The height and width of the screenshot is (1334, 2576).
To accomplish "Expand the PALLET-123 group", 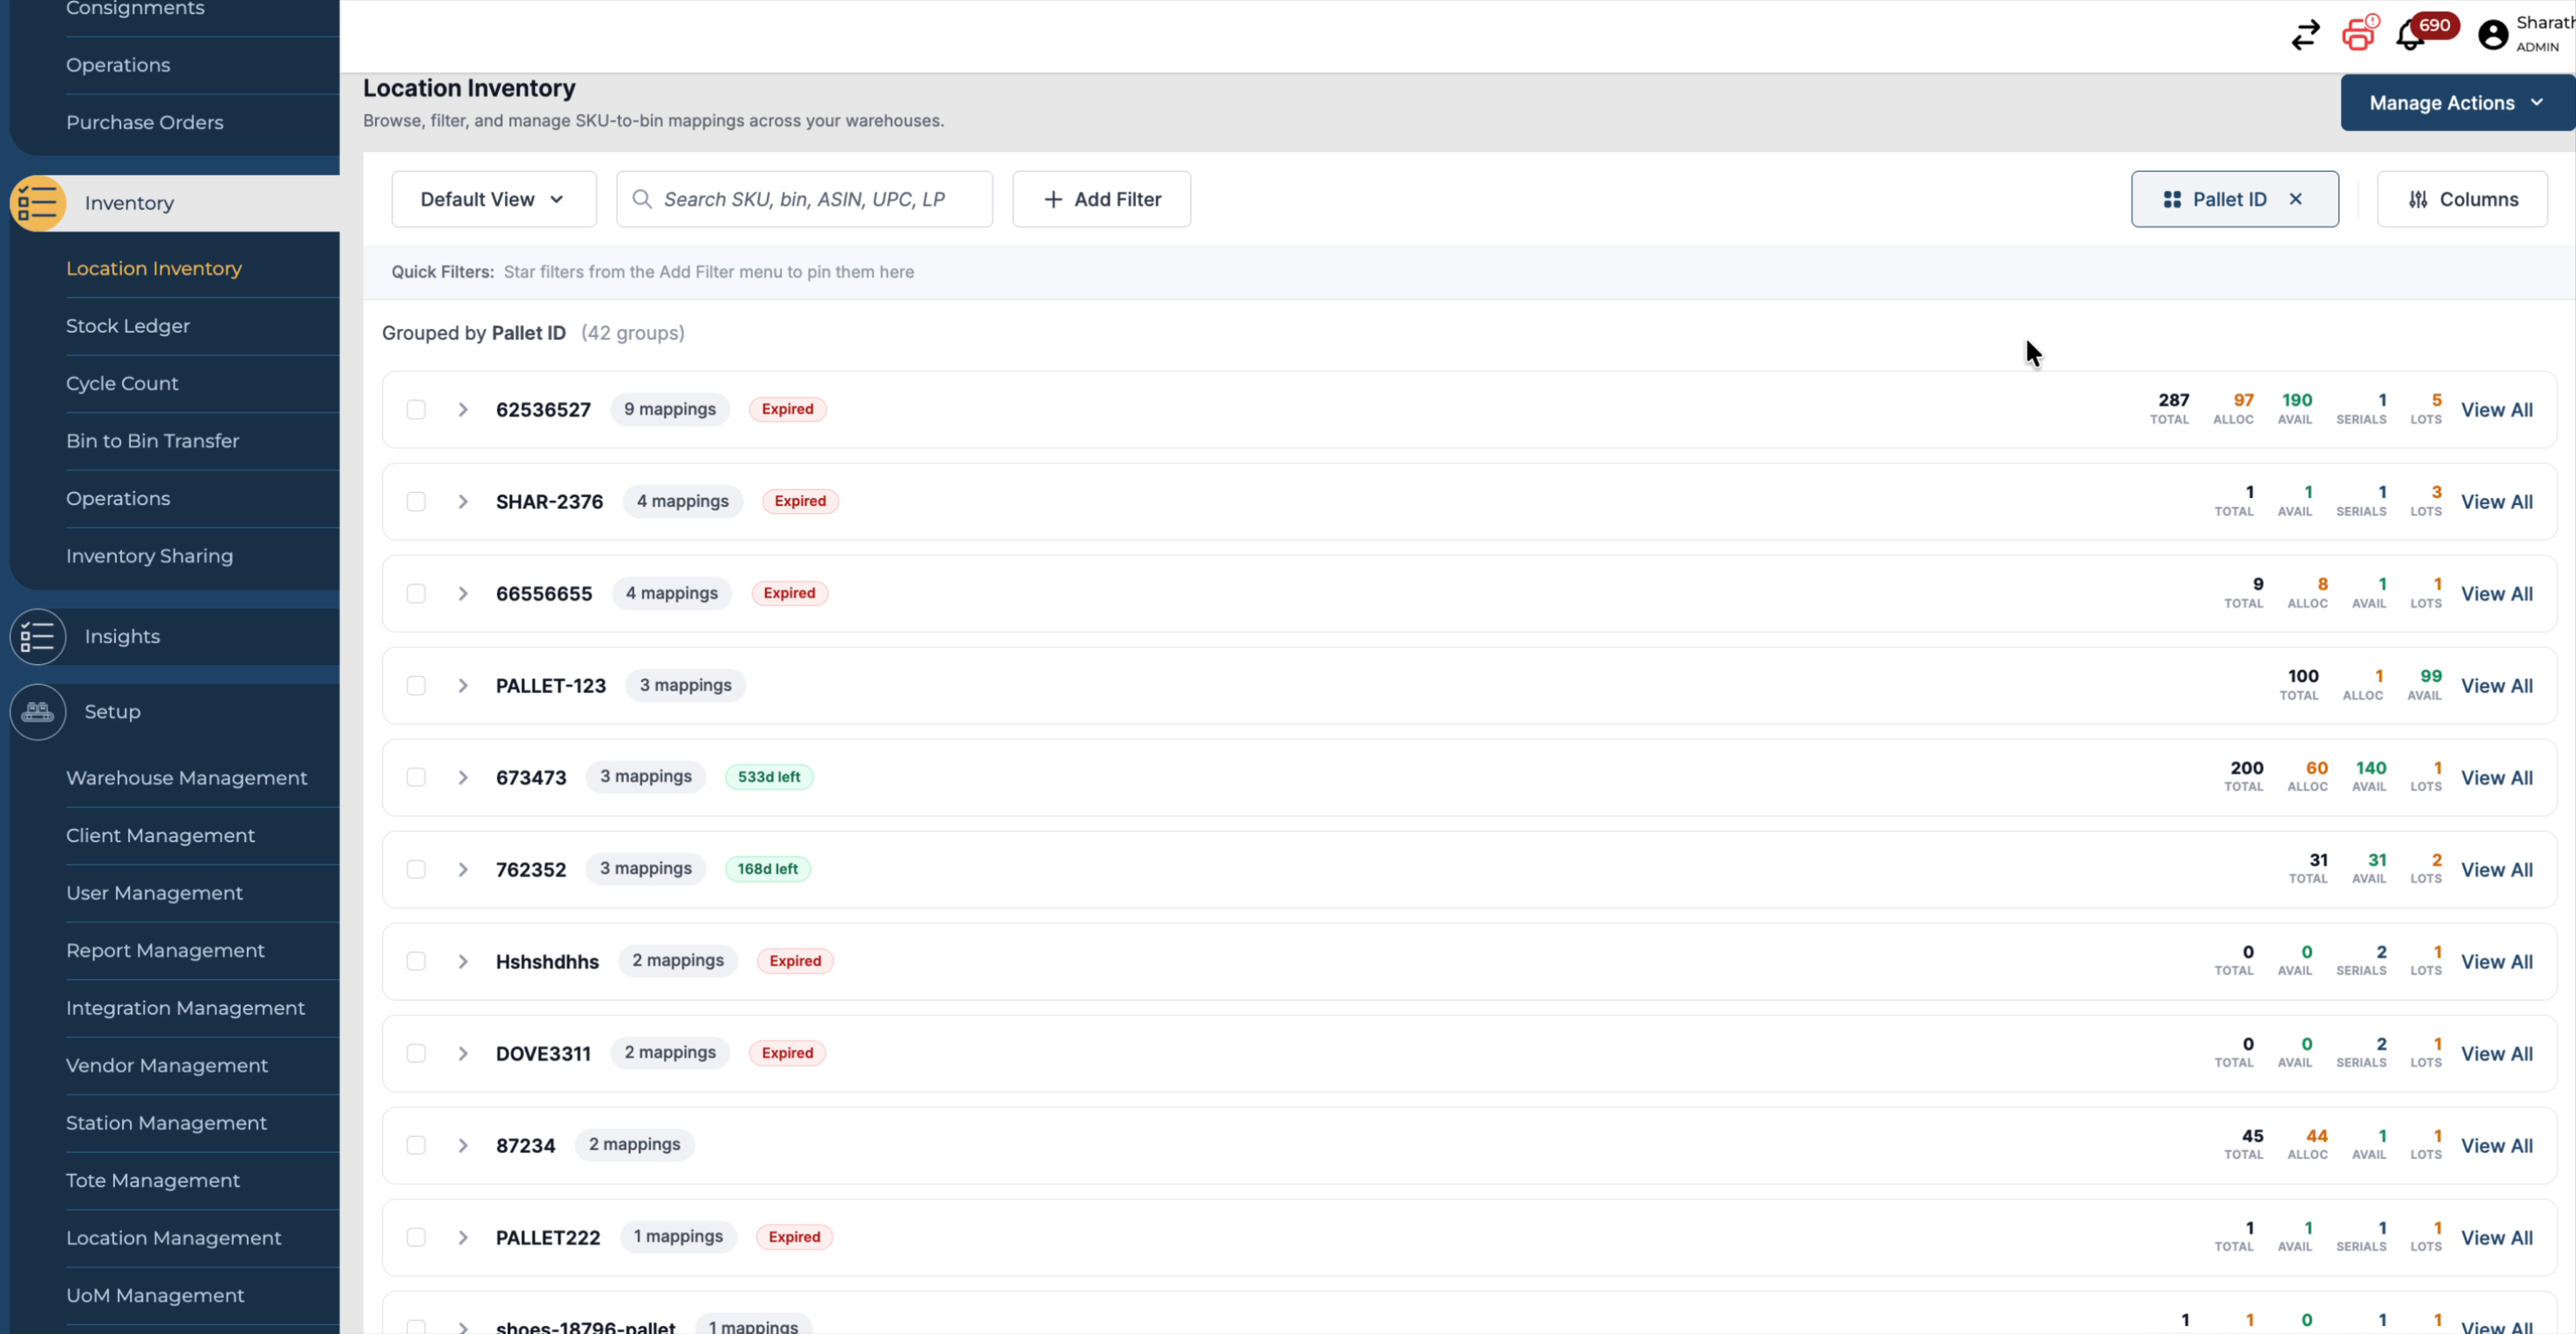I will pos(463,686).
